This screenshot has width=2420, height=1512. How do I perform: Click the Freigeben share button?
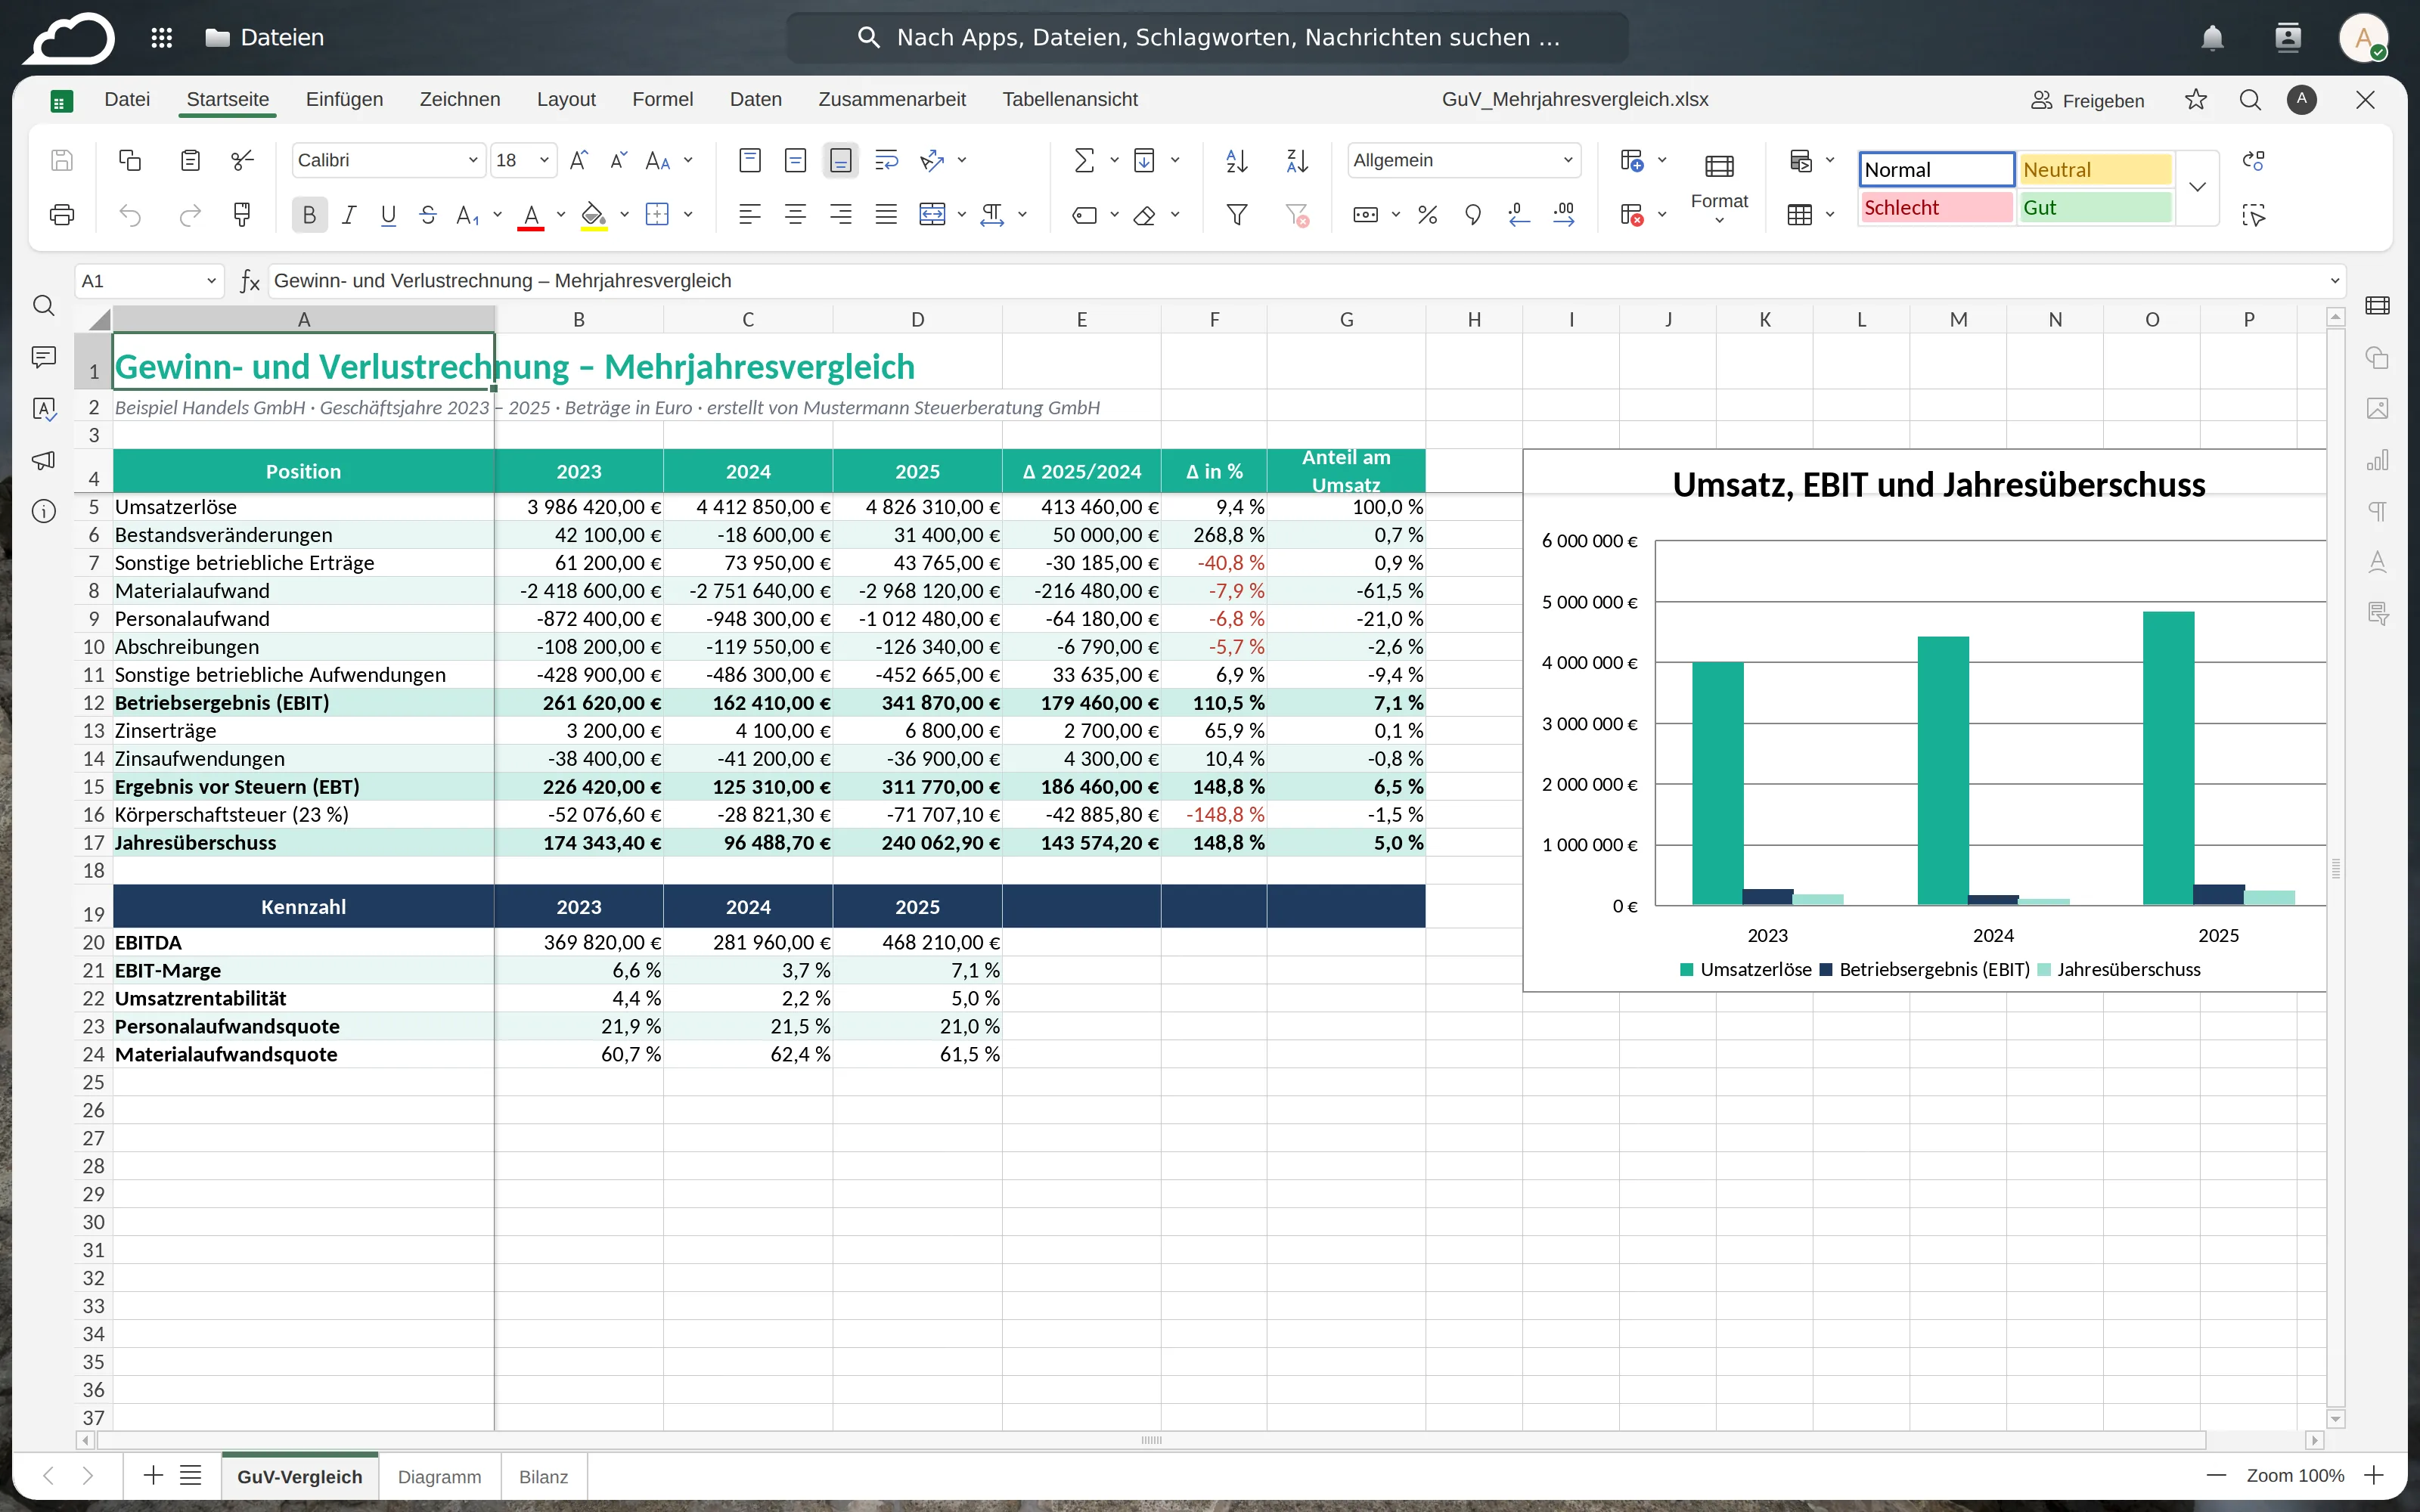point(2088,100)
